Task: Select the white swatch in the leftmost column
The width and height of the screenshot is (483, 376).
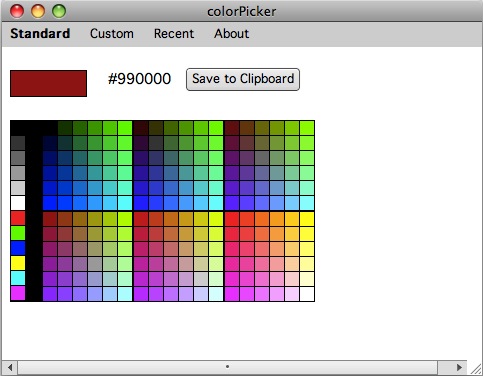Action: [x=18, y=203]
